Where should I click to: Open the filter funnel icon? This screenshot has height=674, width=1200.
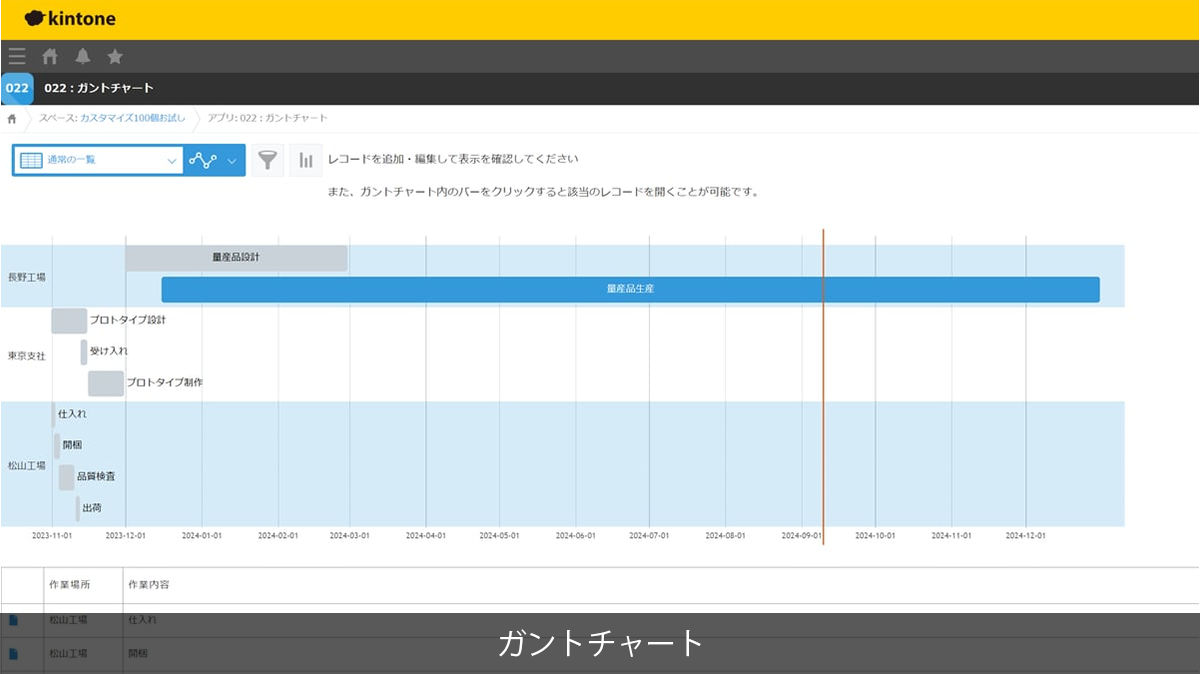click(267, 160)
